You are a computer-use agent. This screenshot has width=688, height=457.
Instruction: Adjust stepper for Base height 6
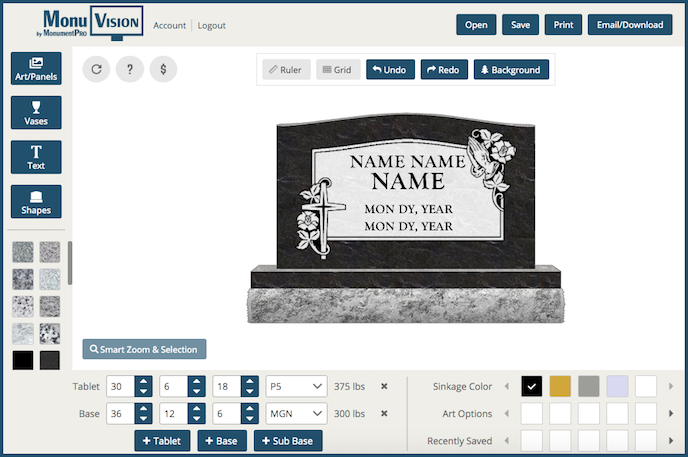pyautogui.click(x=250, y=414)
